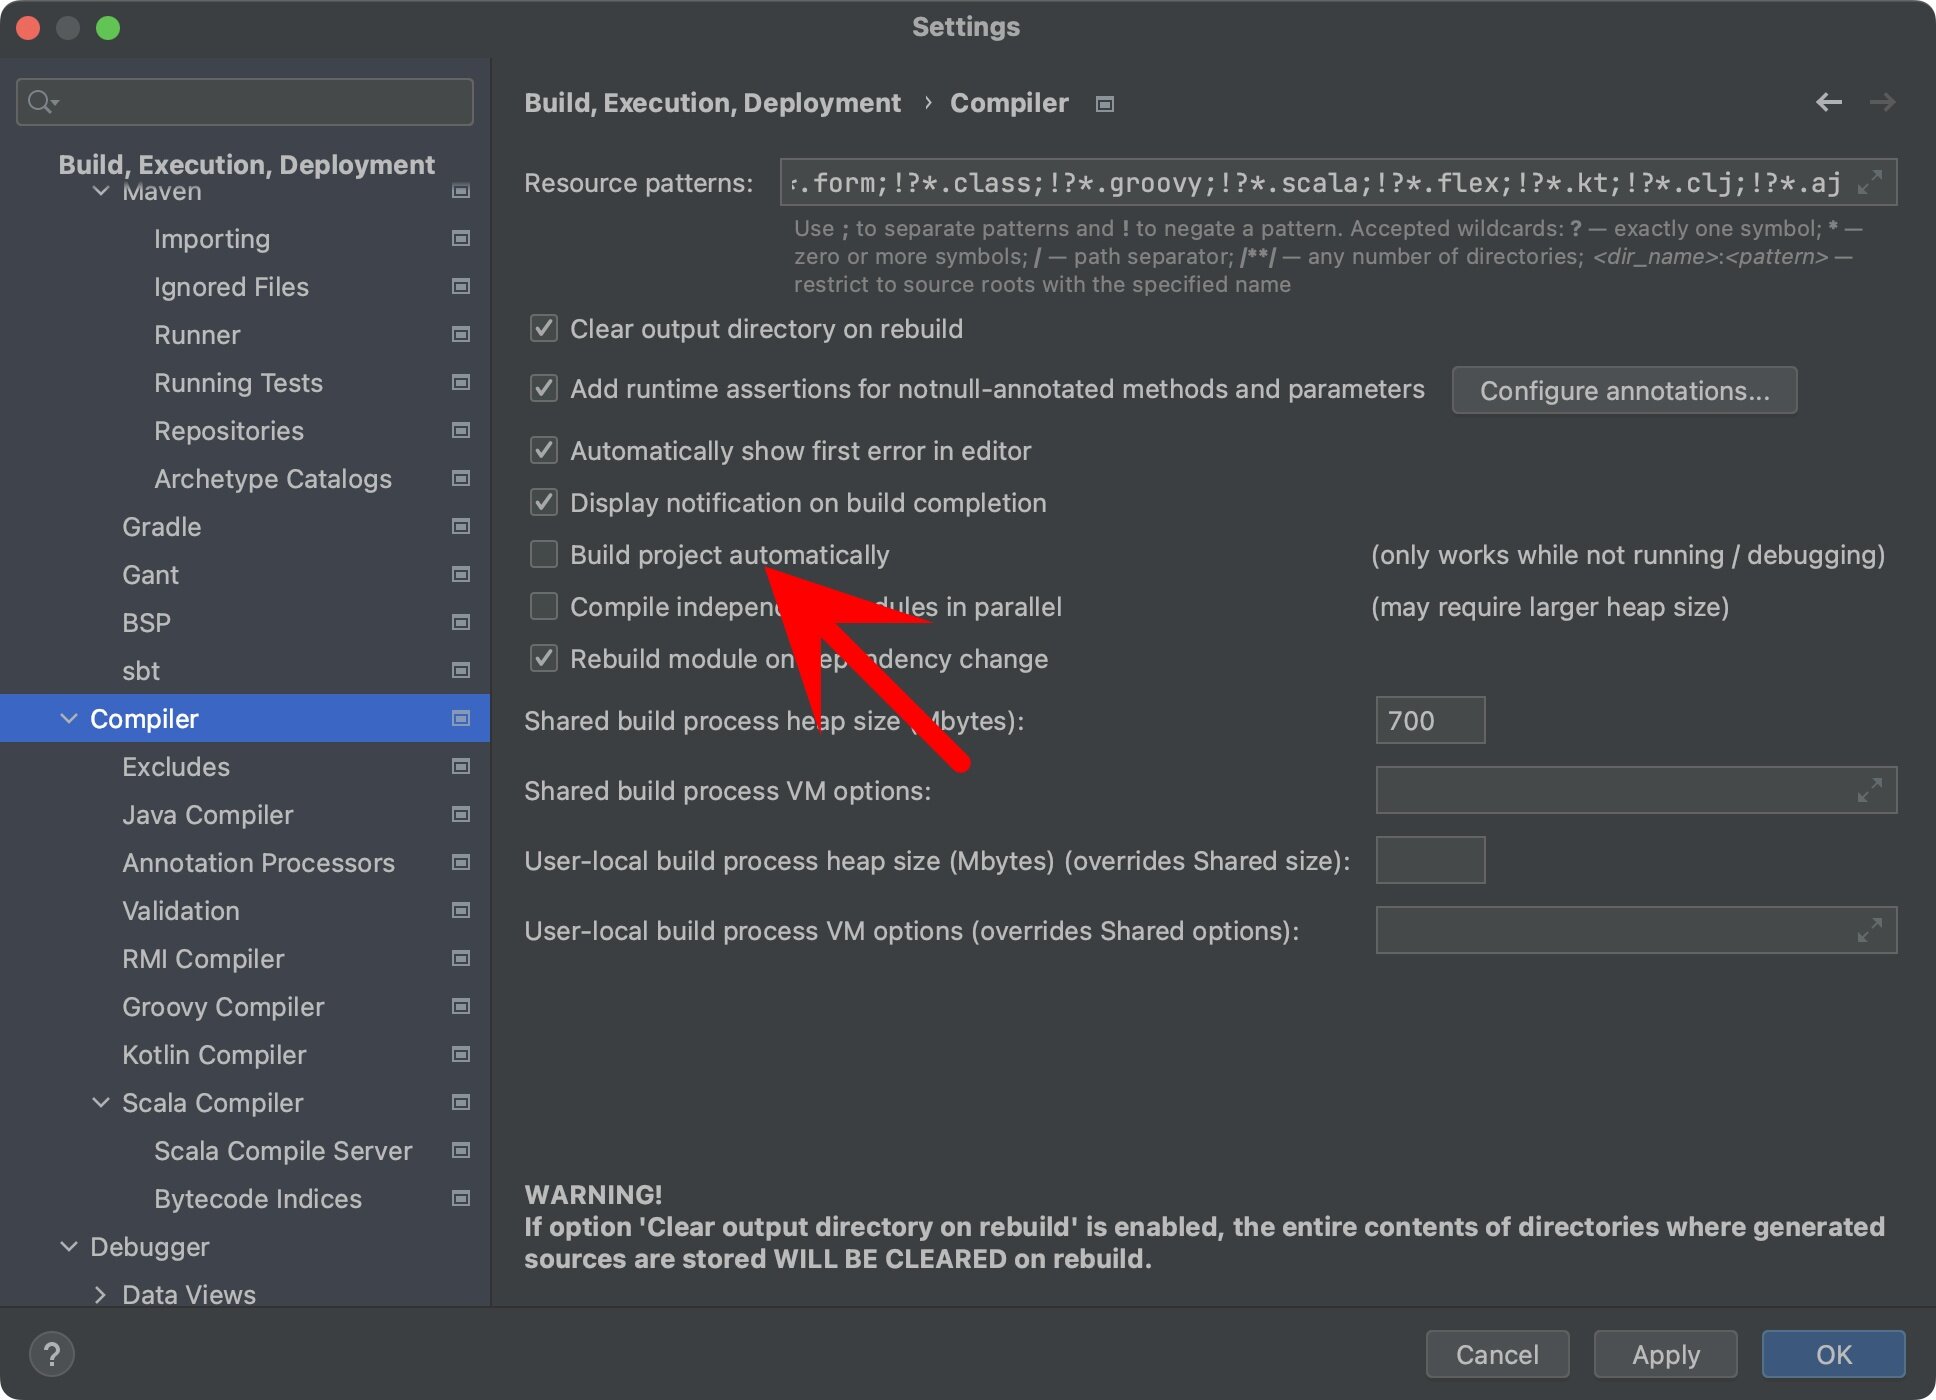Collapse the Compiler tree node
Viewport: 1936px width, 1400px height.
click(68, 718)
